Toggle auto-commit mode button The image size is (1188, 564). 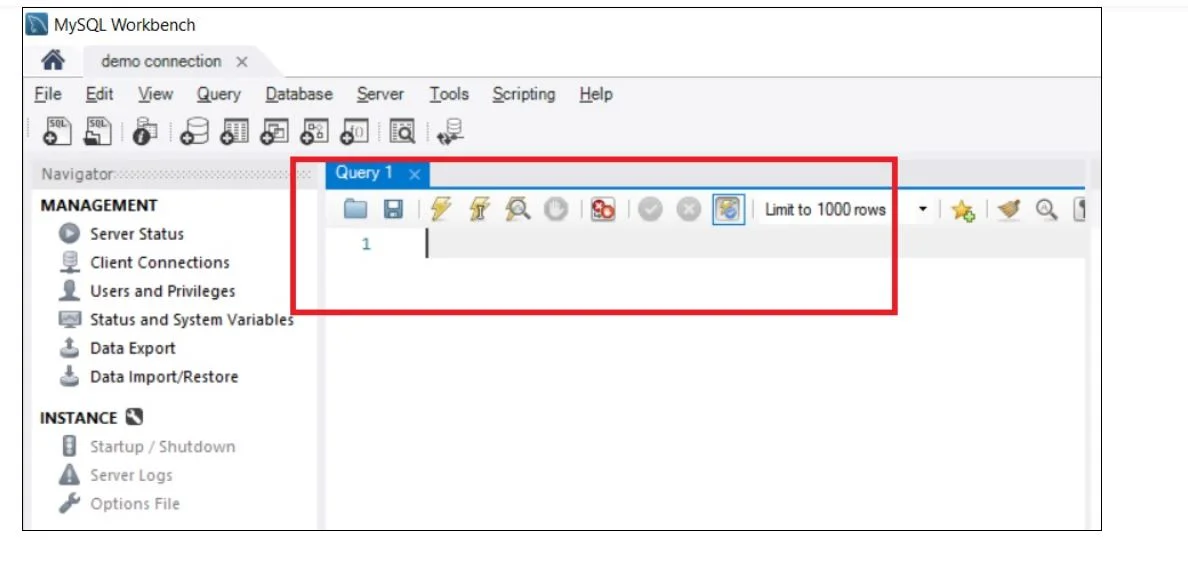[729, 209]
